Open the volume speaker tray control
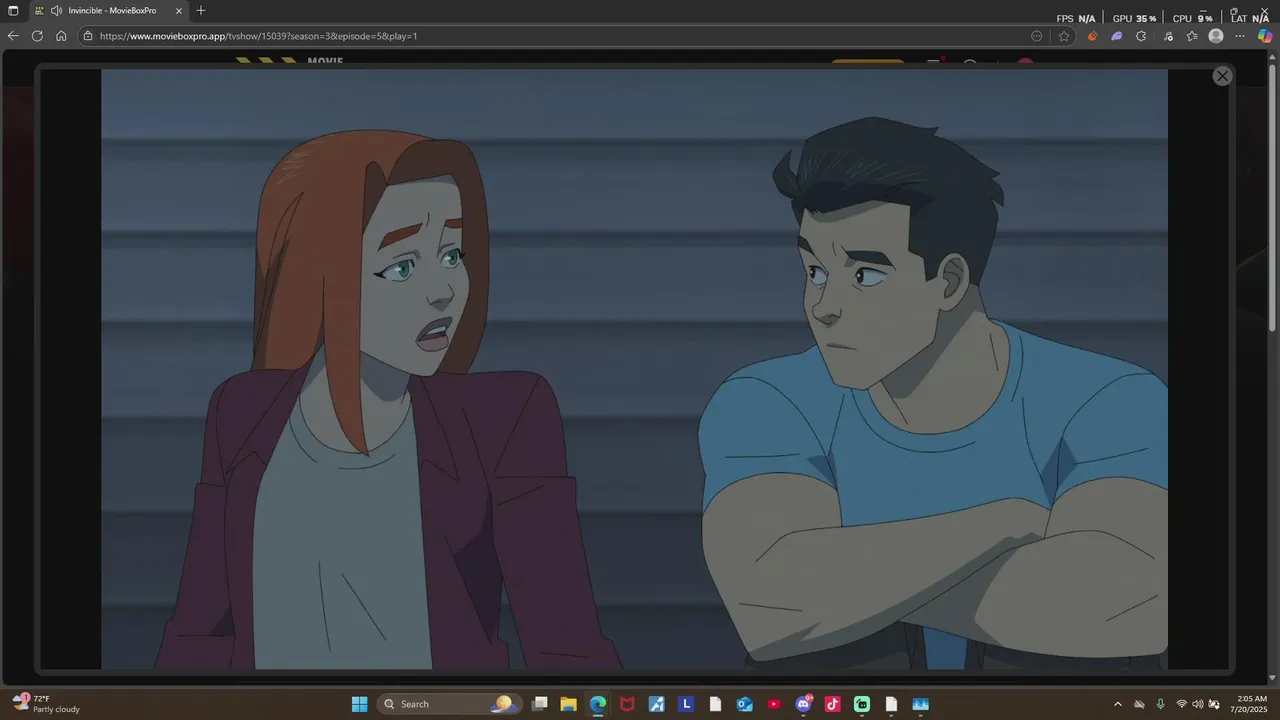 click(x=1198, y=704)
